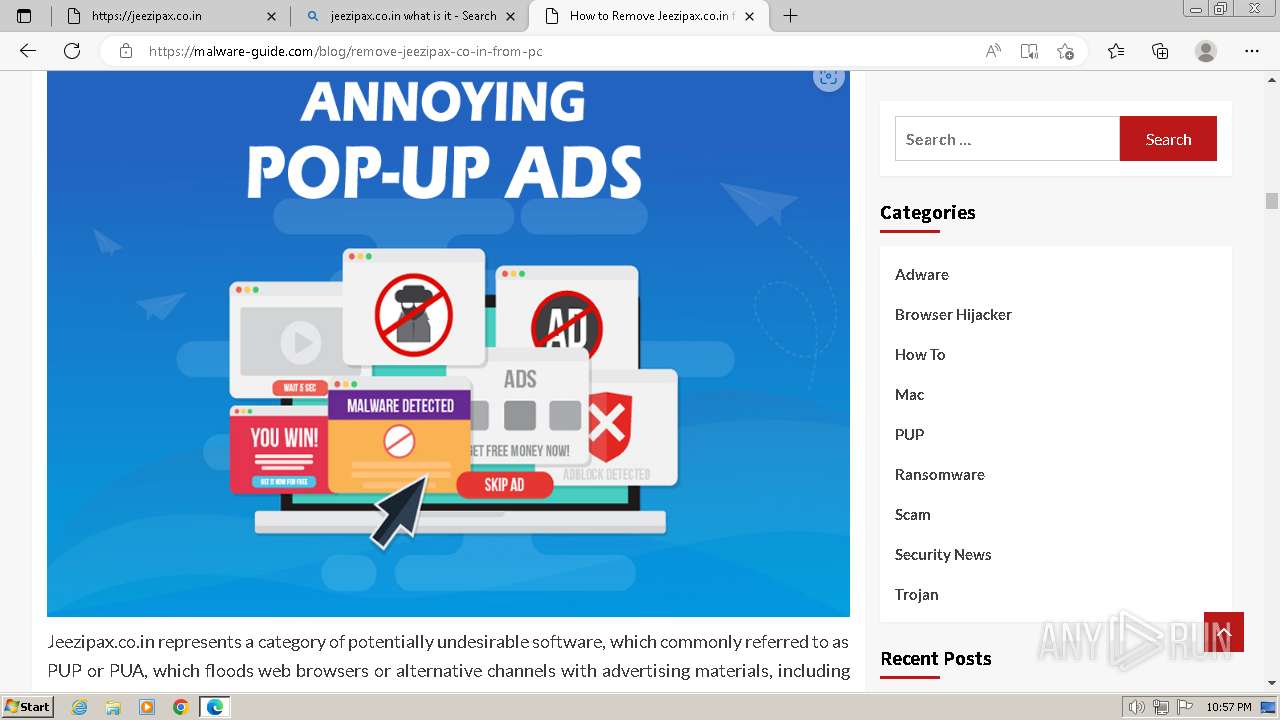
Task: Open a new browser tab
Action: coord(790,16)
